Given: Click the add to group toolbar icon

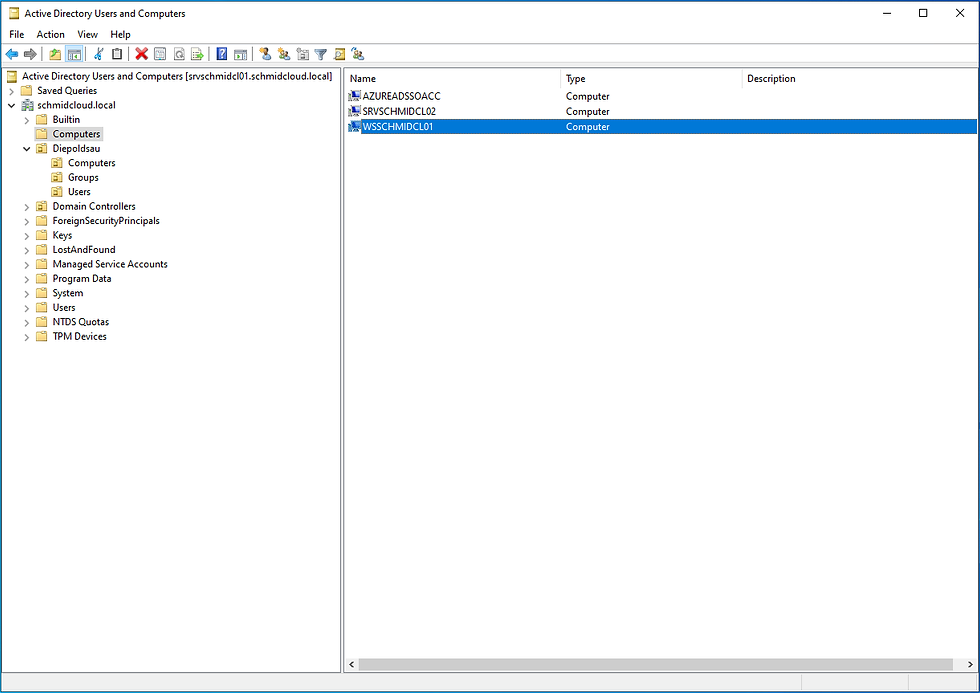Looking at the screenshot, I should pos(358,54).
